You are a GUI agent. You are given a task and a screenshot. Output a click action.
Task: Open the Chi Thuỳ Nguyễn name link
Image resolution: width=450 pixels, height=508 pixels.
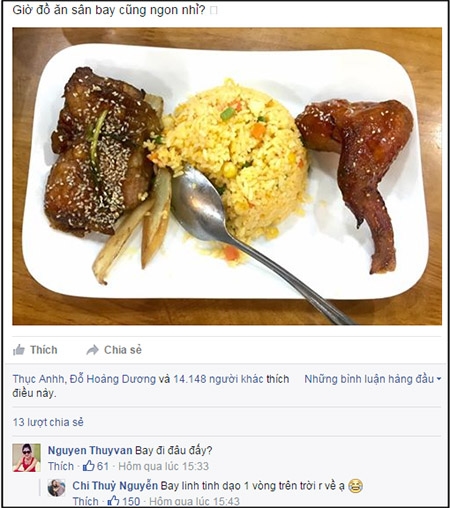click(x=115, y=486)
